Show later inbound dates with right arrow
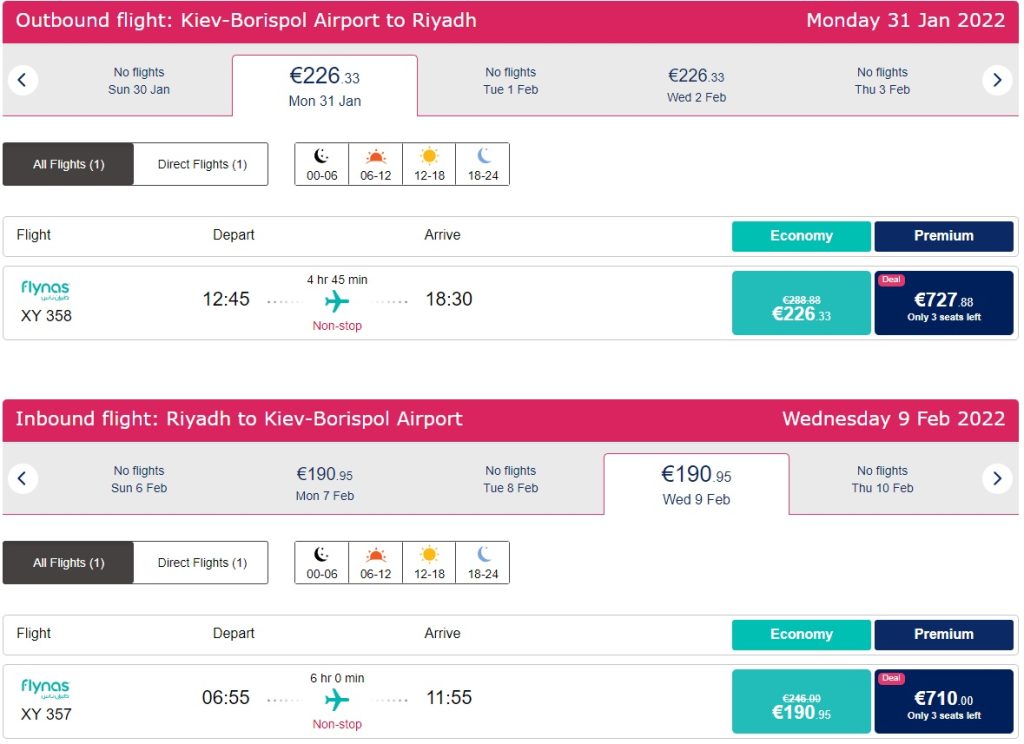The height and width of the screenshot is (744, 1024). (996, 478)
